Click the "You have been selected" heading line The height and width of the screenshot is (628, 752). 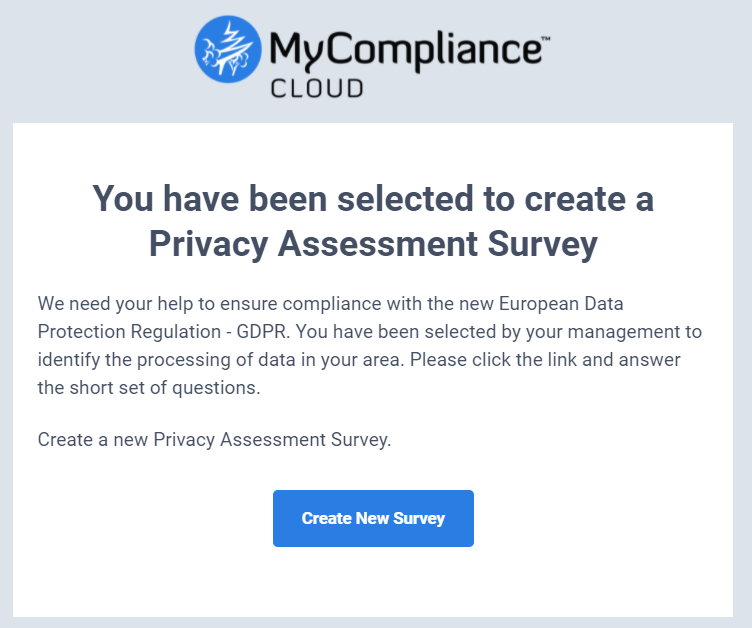(x=373, y=198)
